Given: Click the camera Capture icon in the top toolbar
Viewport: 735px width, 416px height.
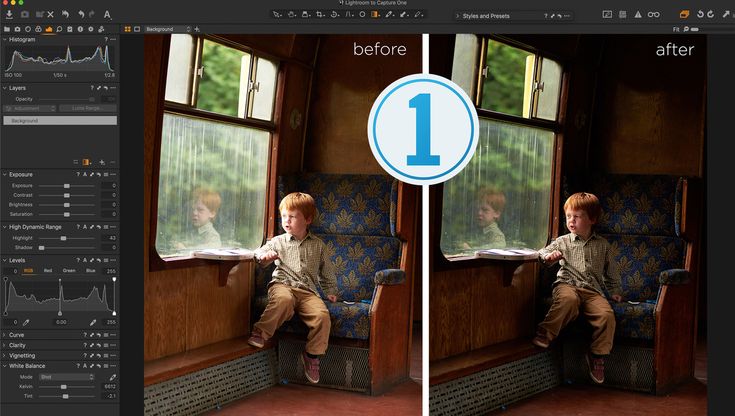Looking at the screenshot, I should (25, 15).
